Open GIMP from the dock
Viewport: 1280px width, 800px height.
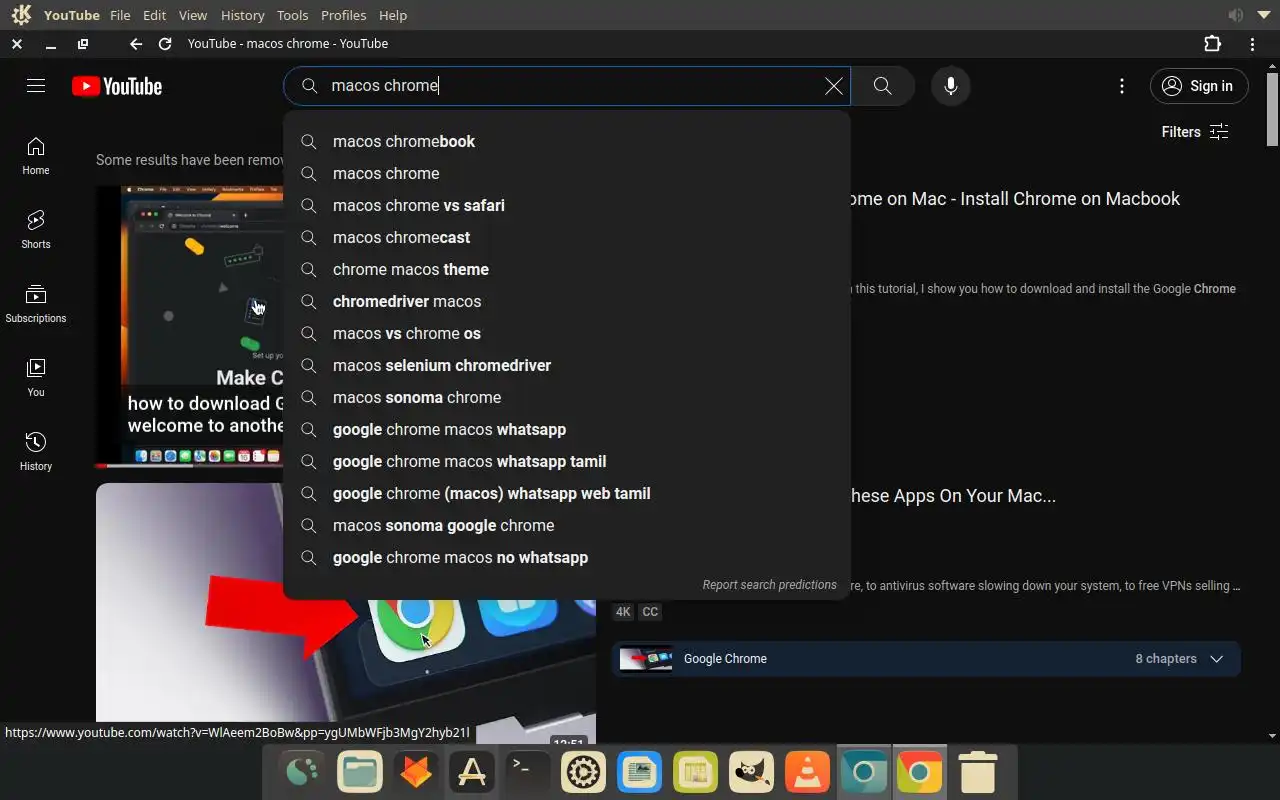(x=751, y=772)
